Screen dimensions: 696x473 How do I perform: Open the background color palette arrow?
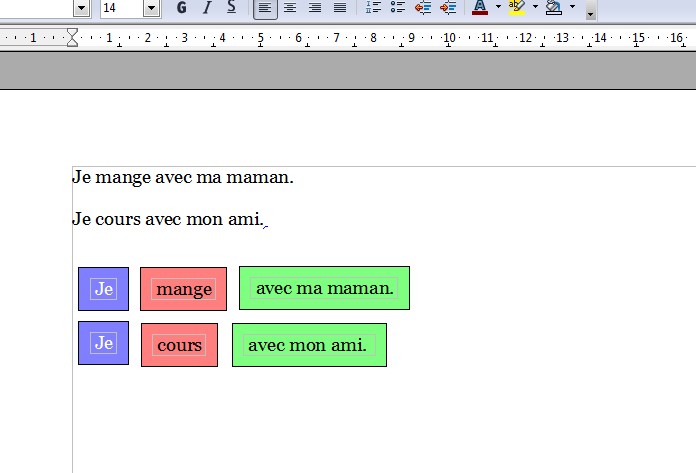pyautogui.click(x=572, y=8)
